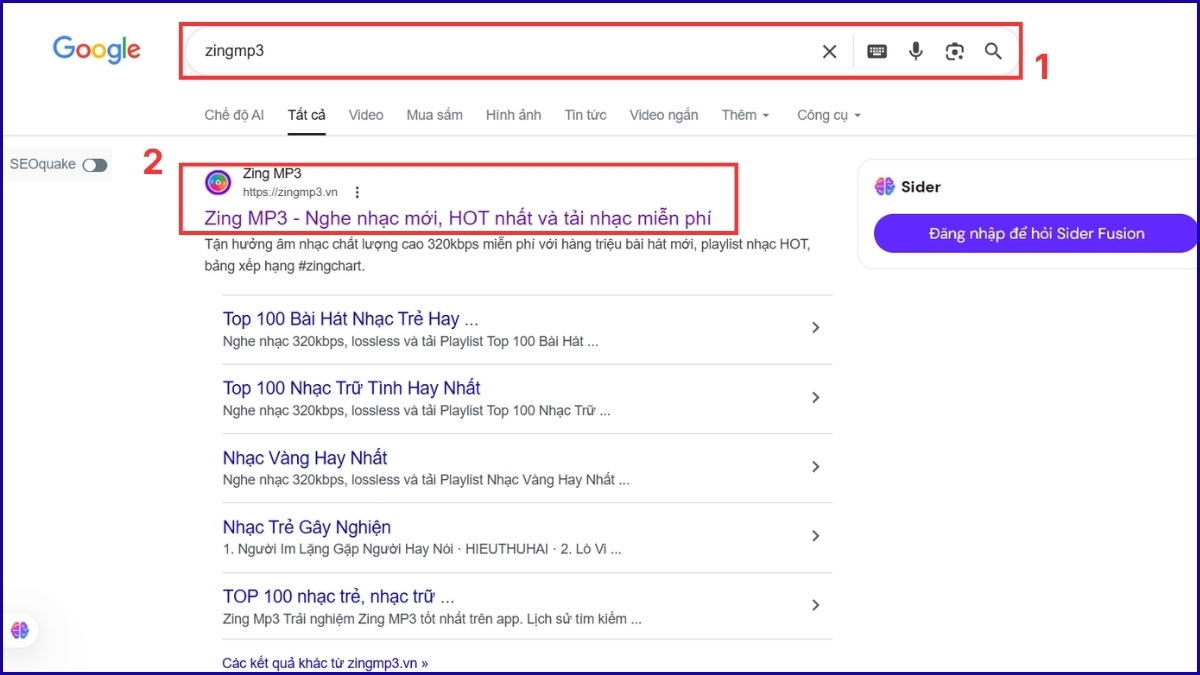Open Google Lens image search

[954, 51]
